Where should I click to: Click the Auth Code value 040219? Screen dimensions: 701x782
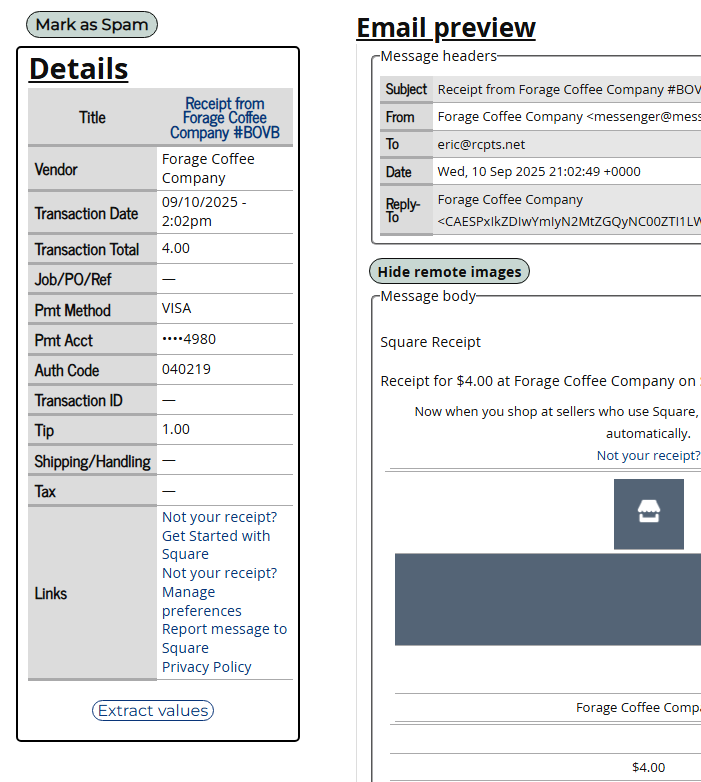[186, 369]
